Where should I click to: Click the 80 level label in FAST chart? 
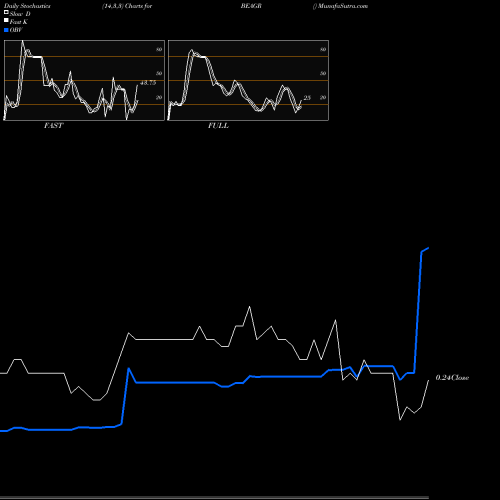pos(159,49)
